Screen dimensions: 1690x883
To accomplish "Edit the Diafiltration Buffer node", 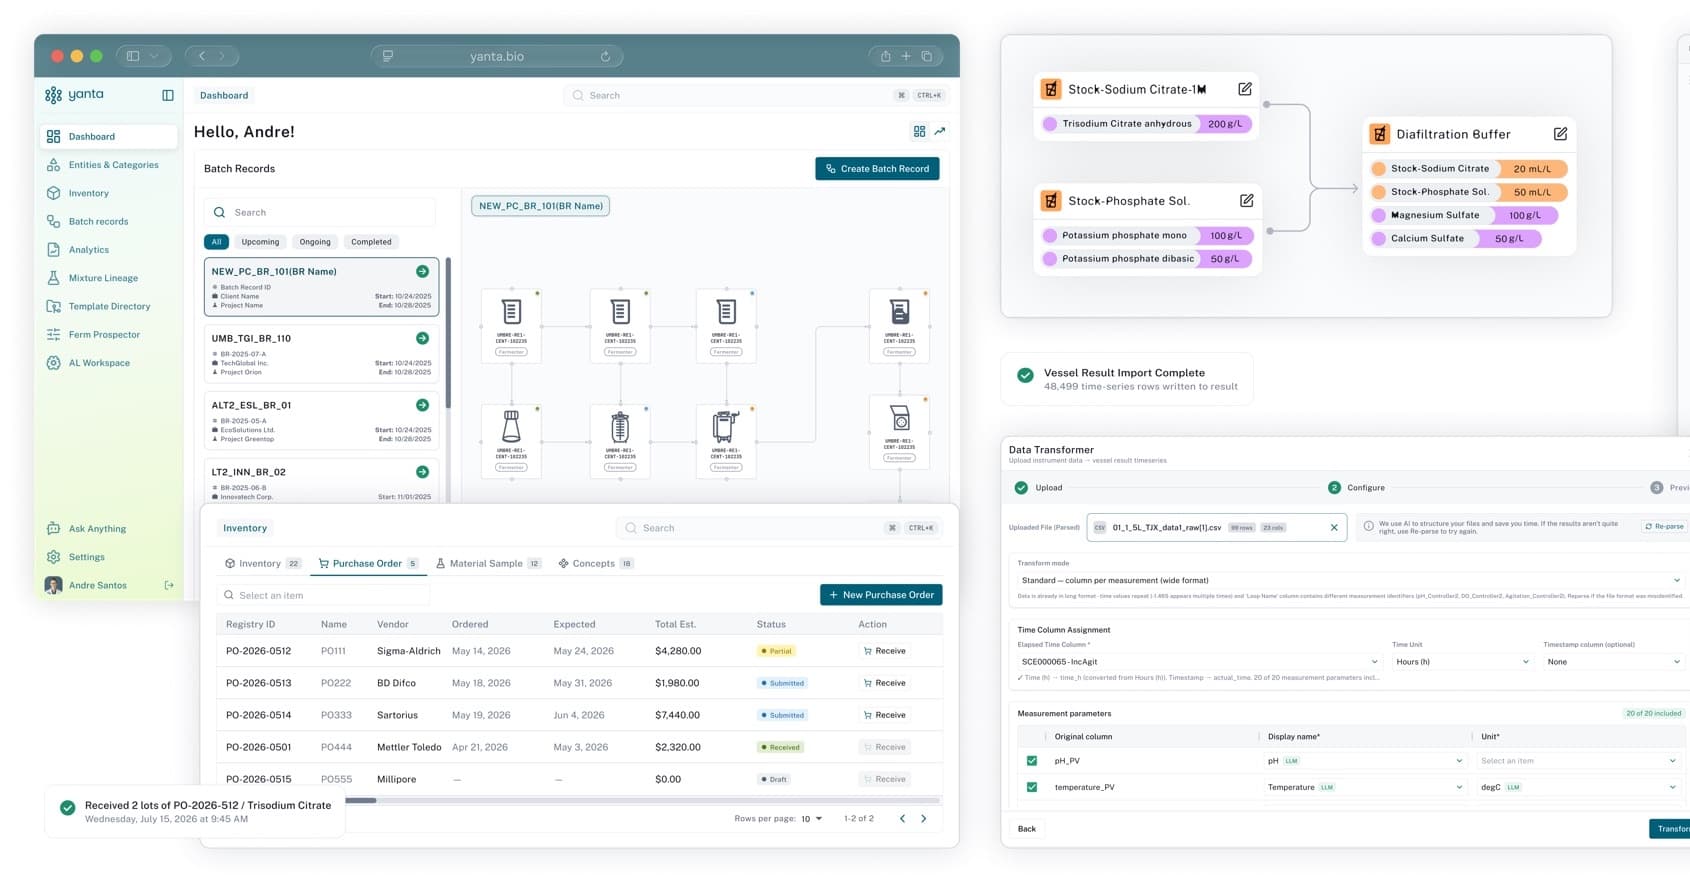I will [1560, 134].
